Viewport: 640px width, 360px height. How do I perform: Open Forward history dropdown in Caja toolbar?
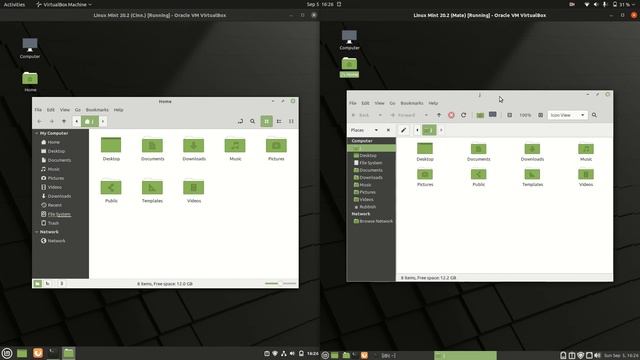tap(426, 115)
